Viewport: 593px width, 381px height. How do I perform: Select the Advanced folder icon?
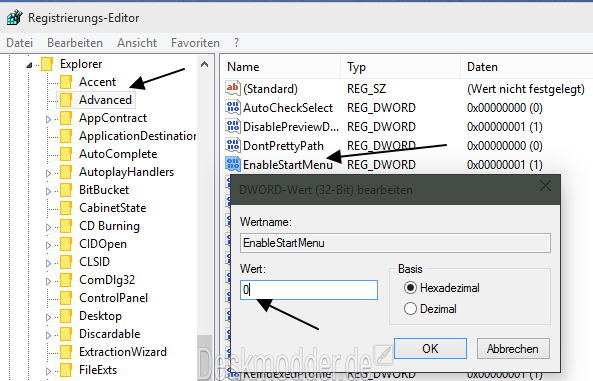pyautogui.click(x=66, y=100)
